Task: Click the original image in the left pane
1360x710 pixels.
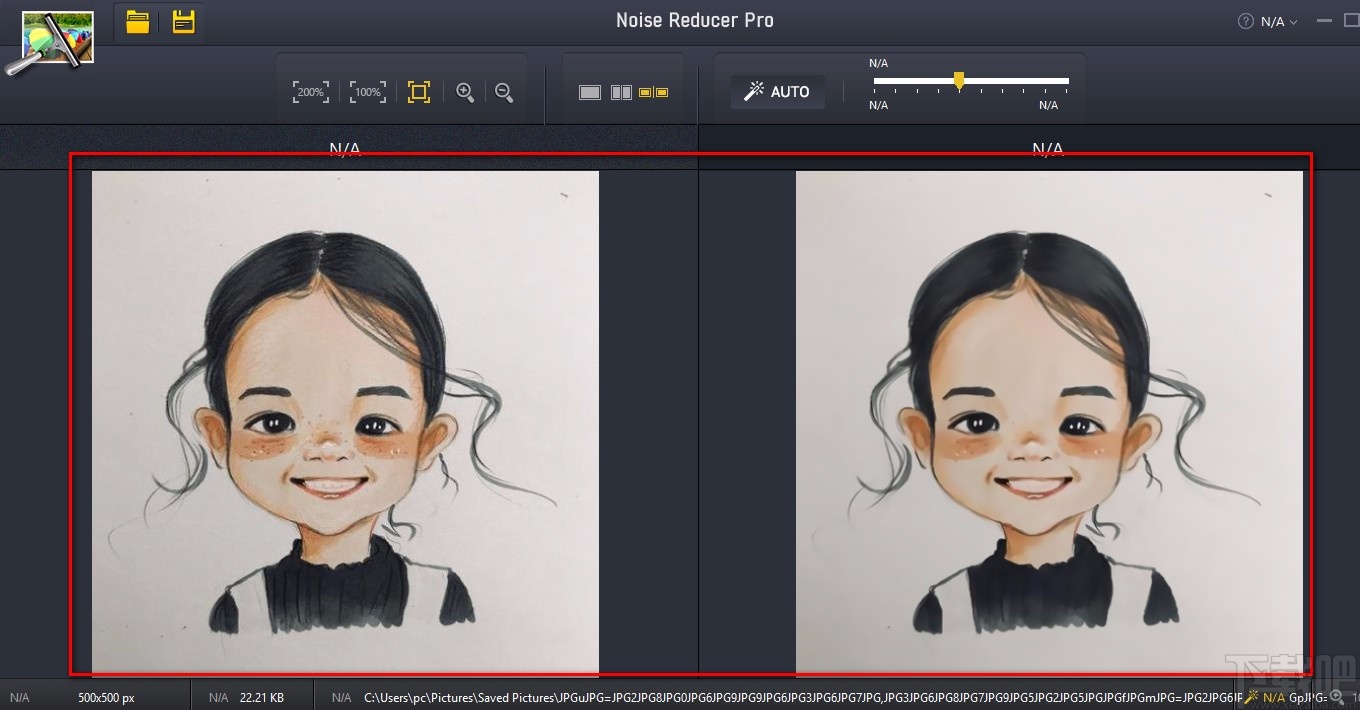Action: (345, 420)
